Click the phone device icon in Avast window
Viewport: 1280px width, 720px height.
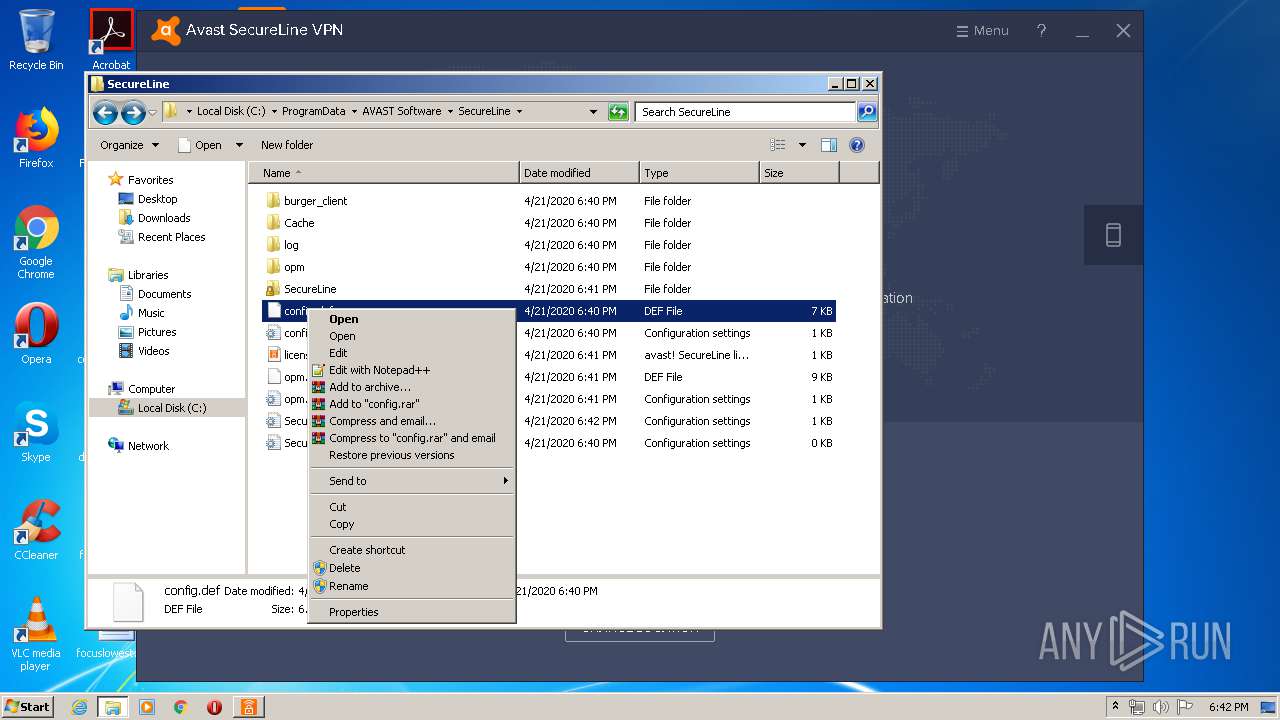coord(1113,235)
